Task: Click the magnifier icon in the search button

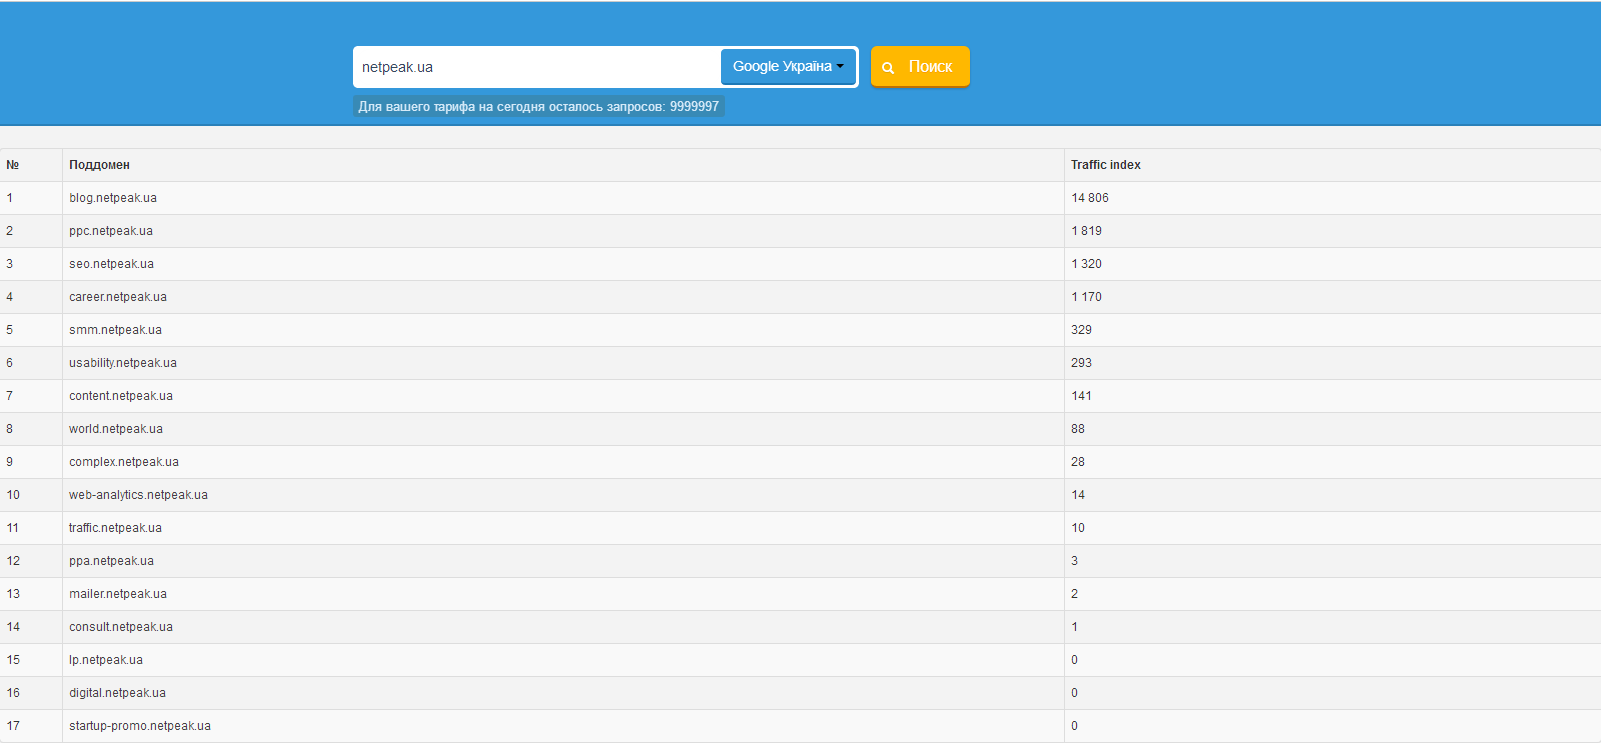Action: tap(888, 68)
